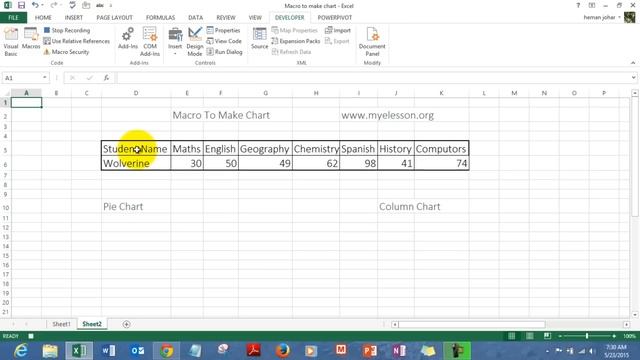The image size is (640, 360).
Task: Select the cell with value 98
Action: 358,163
